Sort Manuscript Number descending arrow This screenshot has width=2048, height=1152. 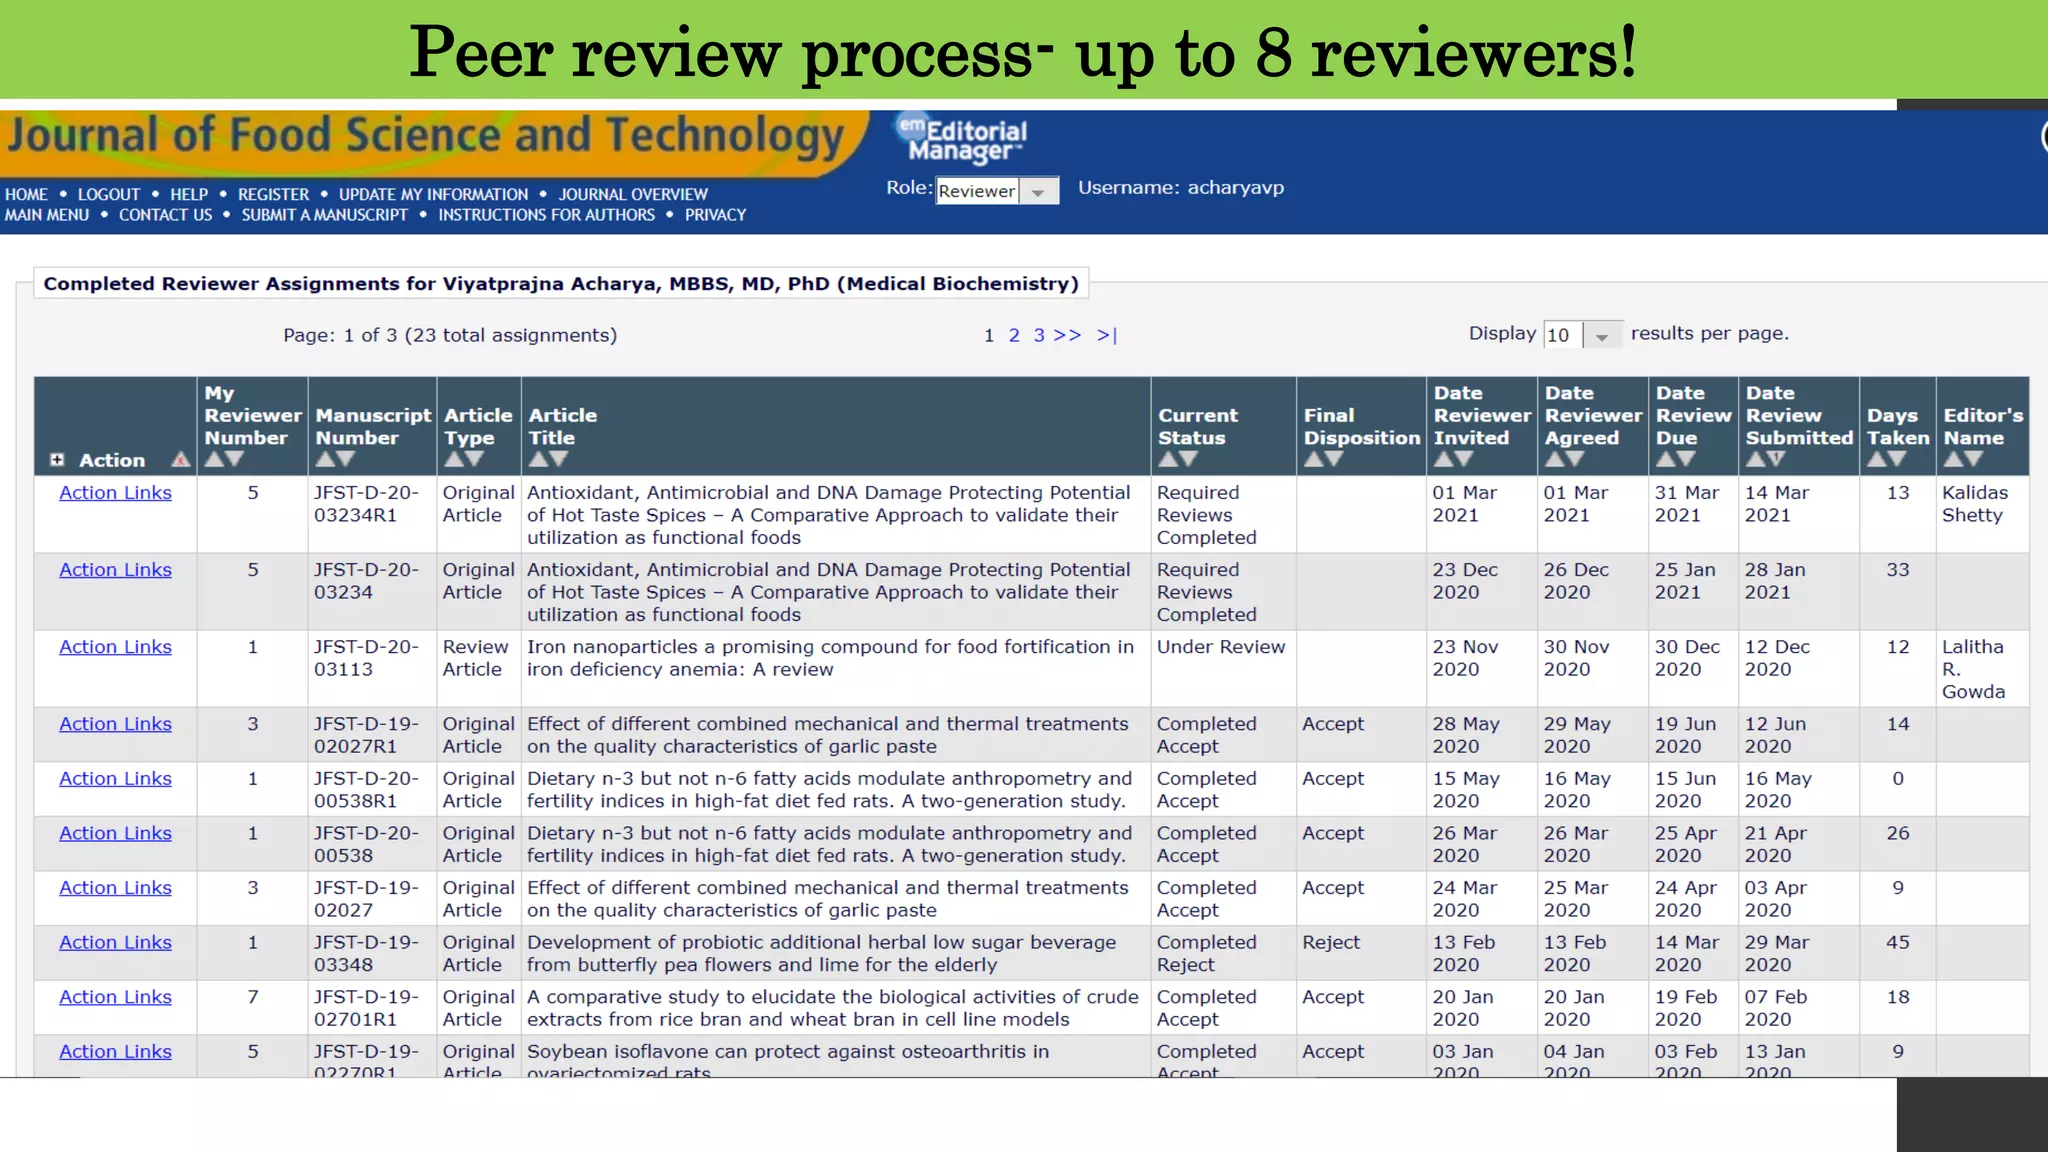pos(346,459)
